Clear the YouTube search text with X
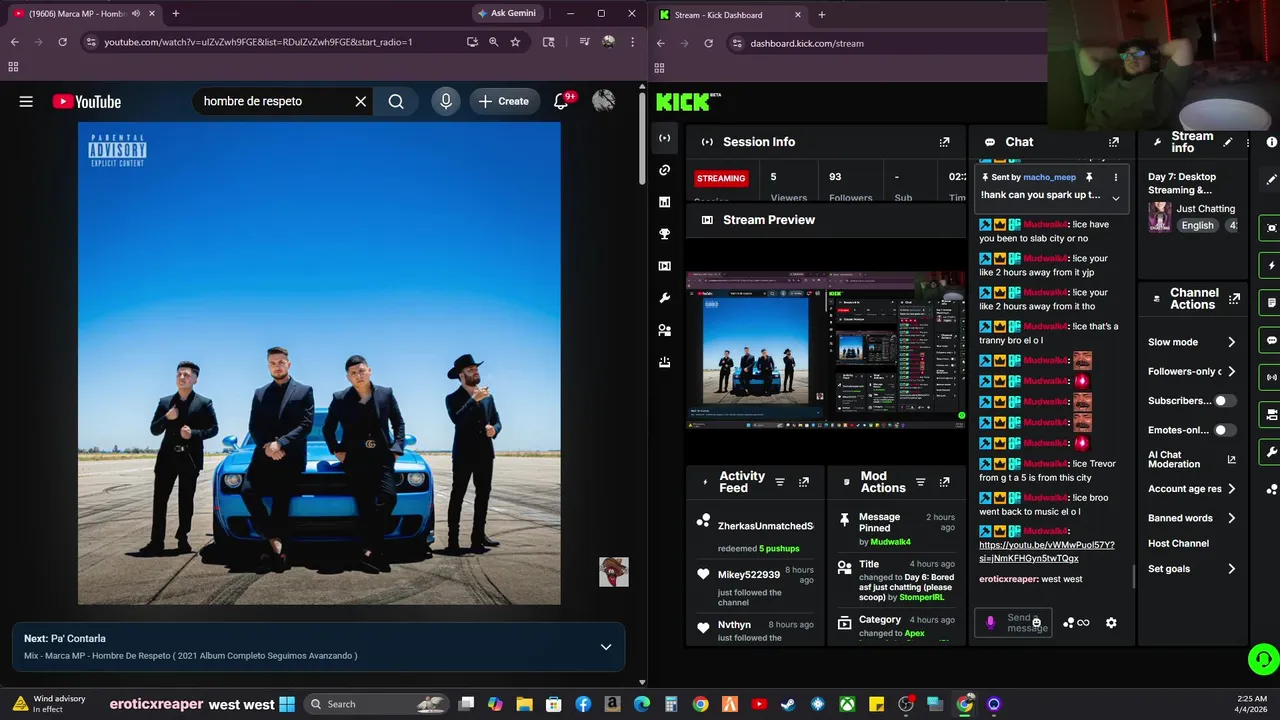Screen dimensions: 1280x720 (361, 101)
